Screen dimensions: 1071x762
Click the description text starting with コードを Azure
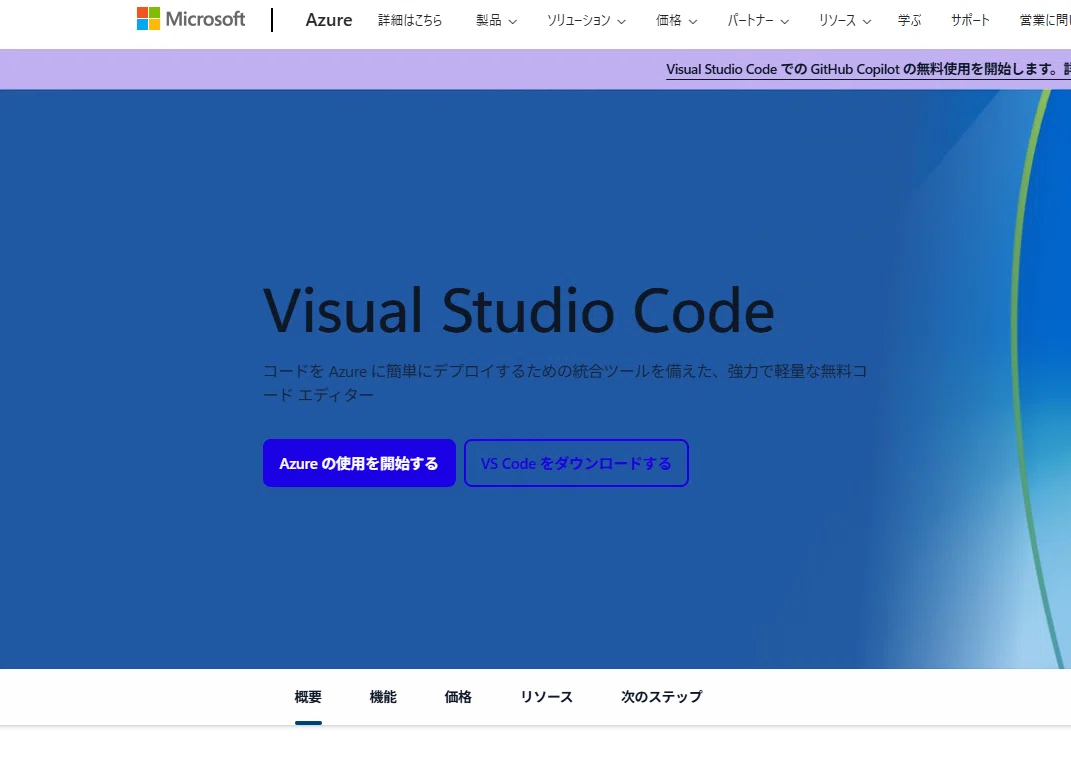coord(565,382)
